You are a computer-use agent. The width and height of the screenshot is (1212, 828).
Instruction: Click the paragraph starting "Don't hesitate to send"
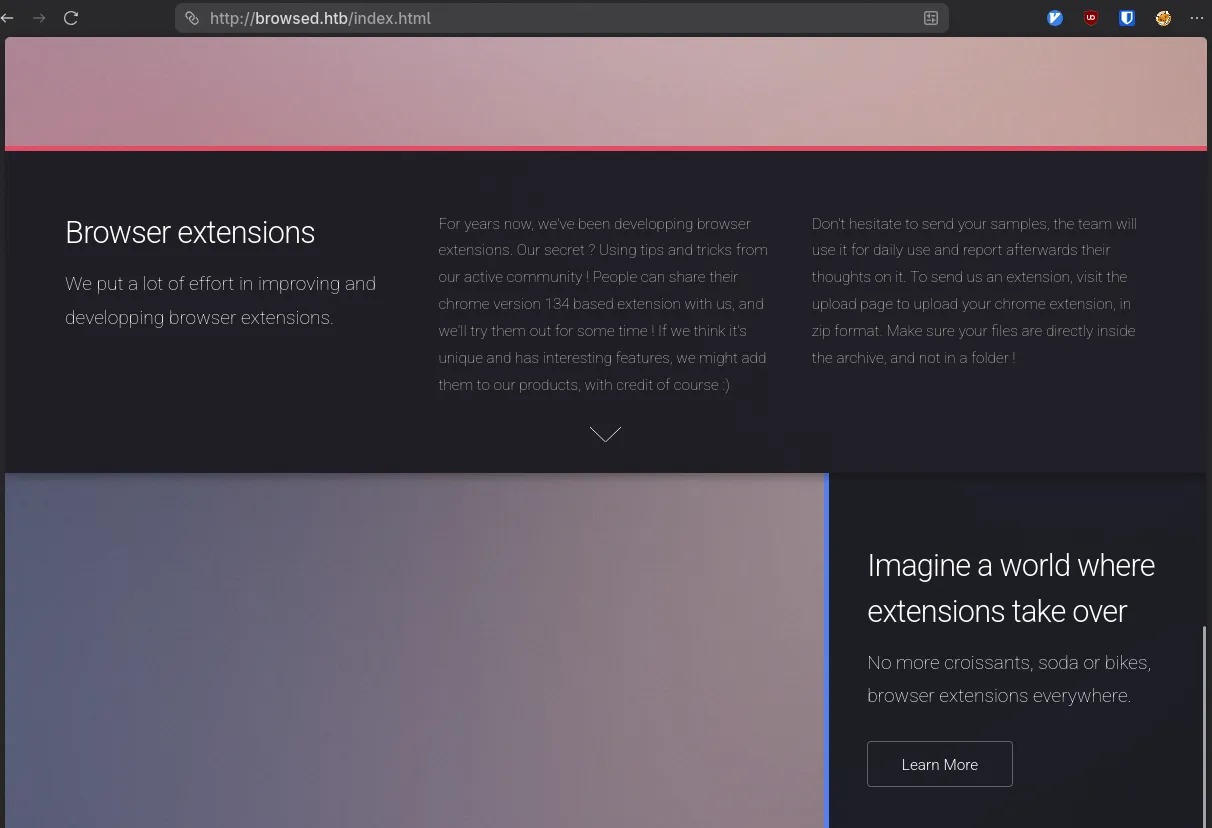pos(975,290)
